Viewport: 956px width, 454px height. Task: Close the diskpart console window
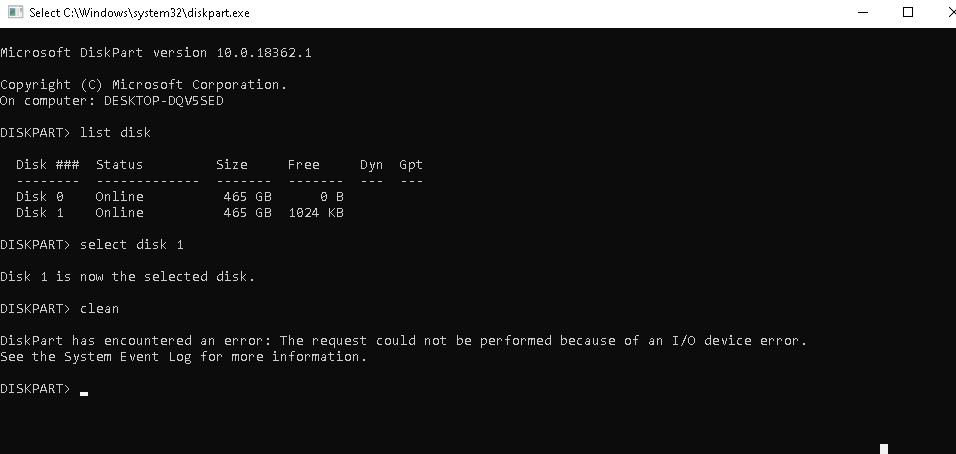click(949, 12)
